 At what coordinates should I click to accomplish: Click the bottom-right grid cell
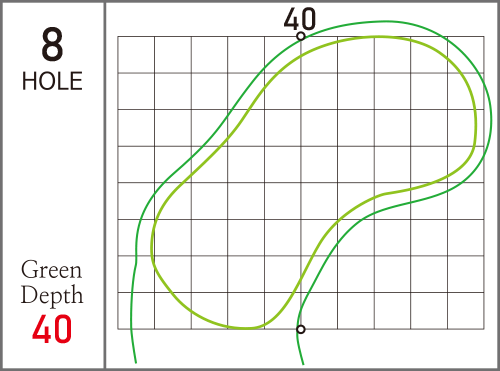point(465,311)
